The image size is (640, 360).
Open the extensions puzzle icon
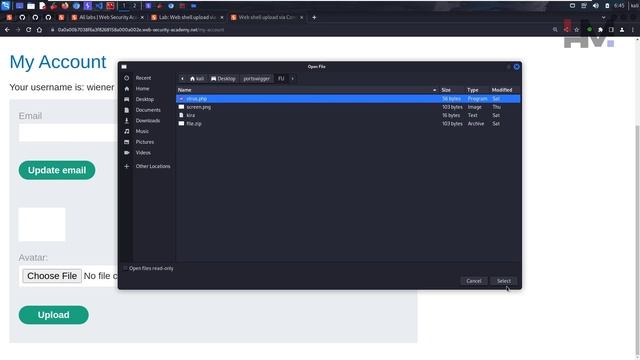tap(600, 30)
